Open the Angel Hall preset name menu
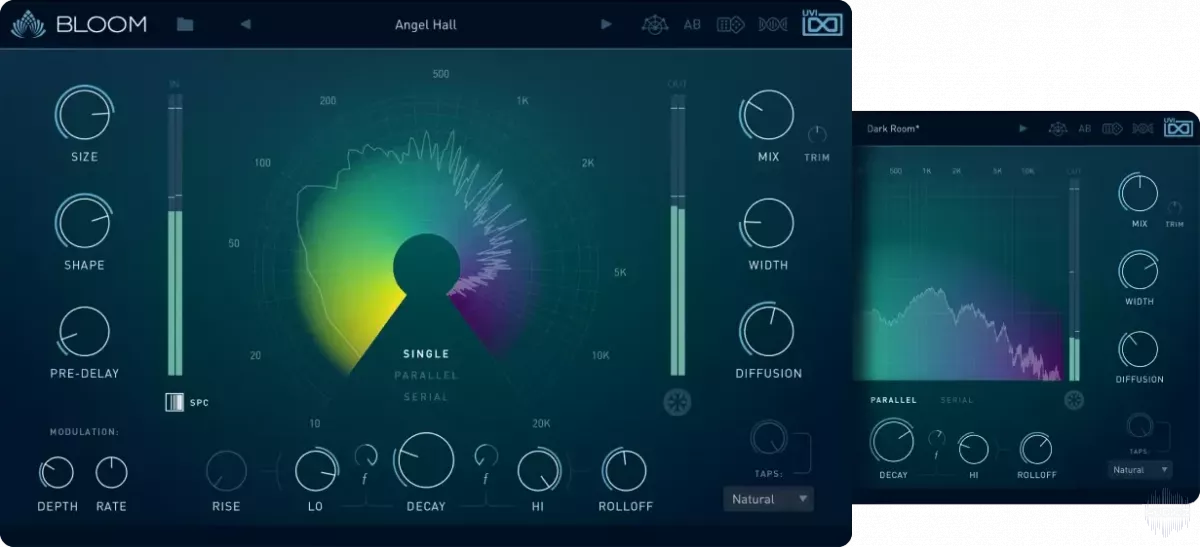 pyautogui.click(x=426, y=25)
